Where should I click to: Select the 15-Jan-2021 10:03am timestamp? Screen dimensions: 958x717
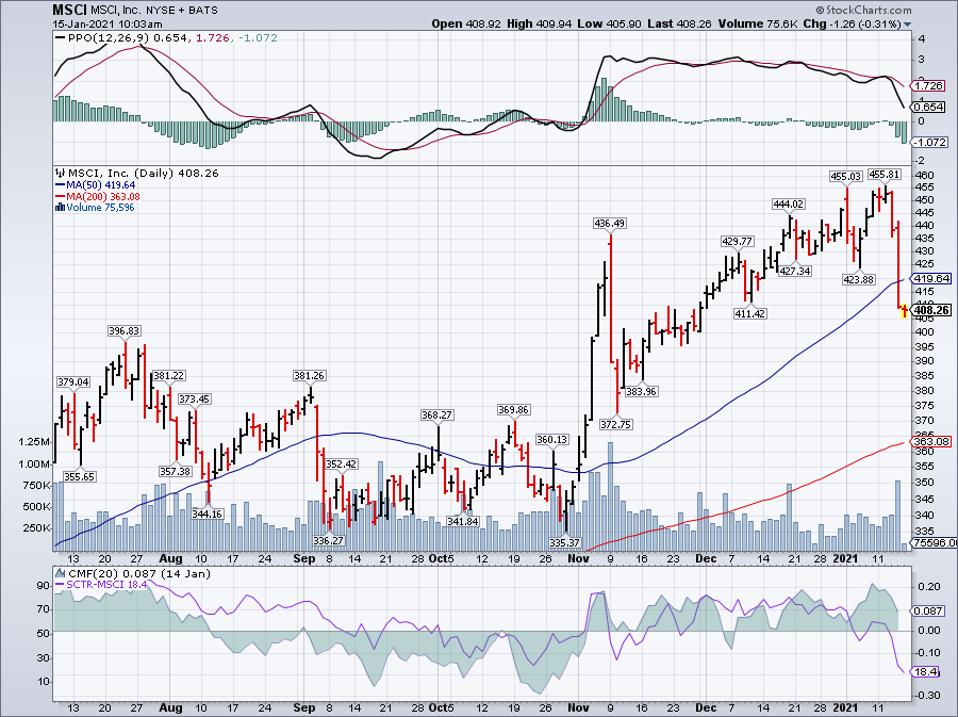click(x=108, y=24)
